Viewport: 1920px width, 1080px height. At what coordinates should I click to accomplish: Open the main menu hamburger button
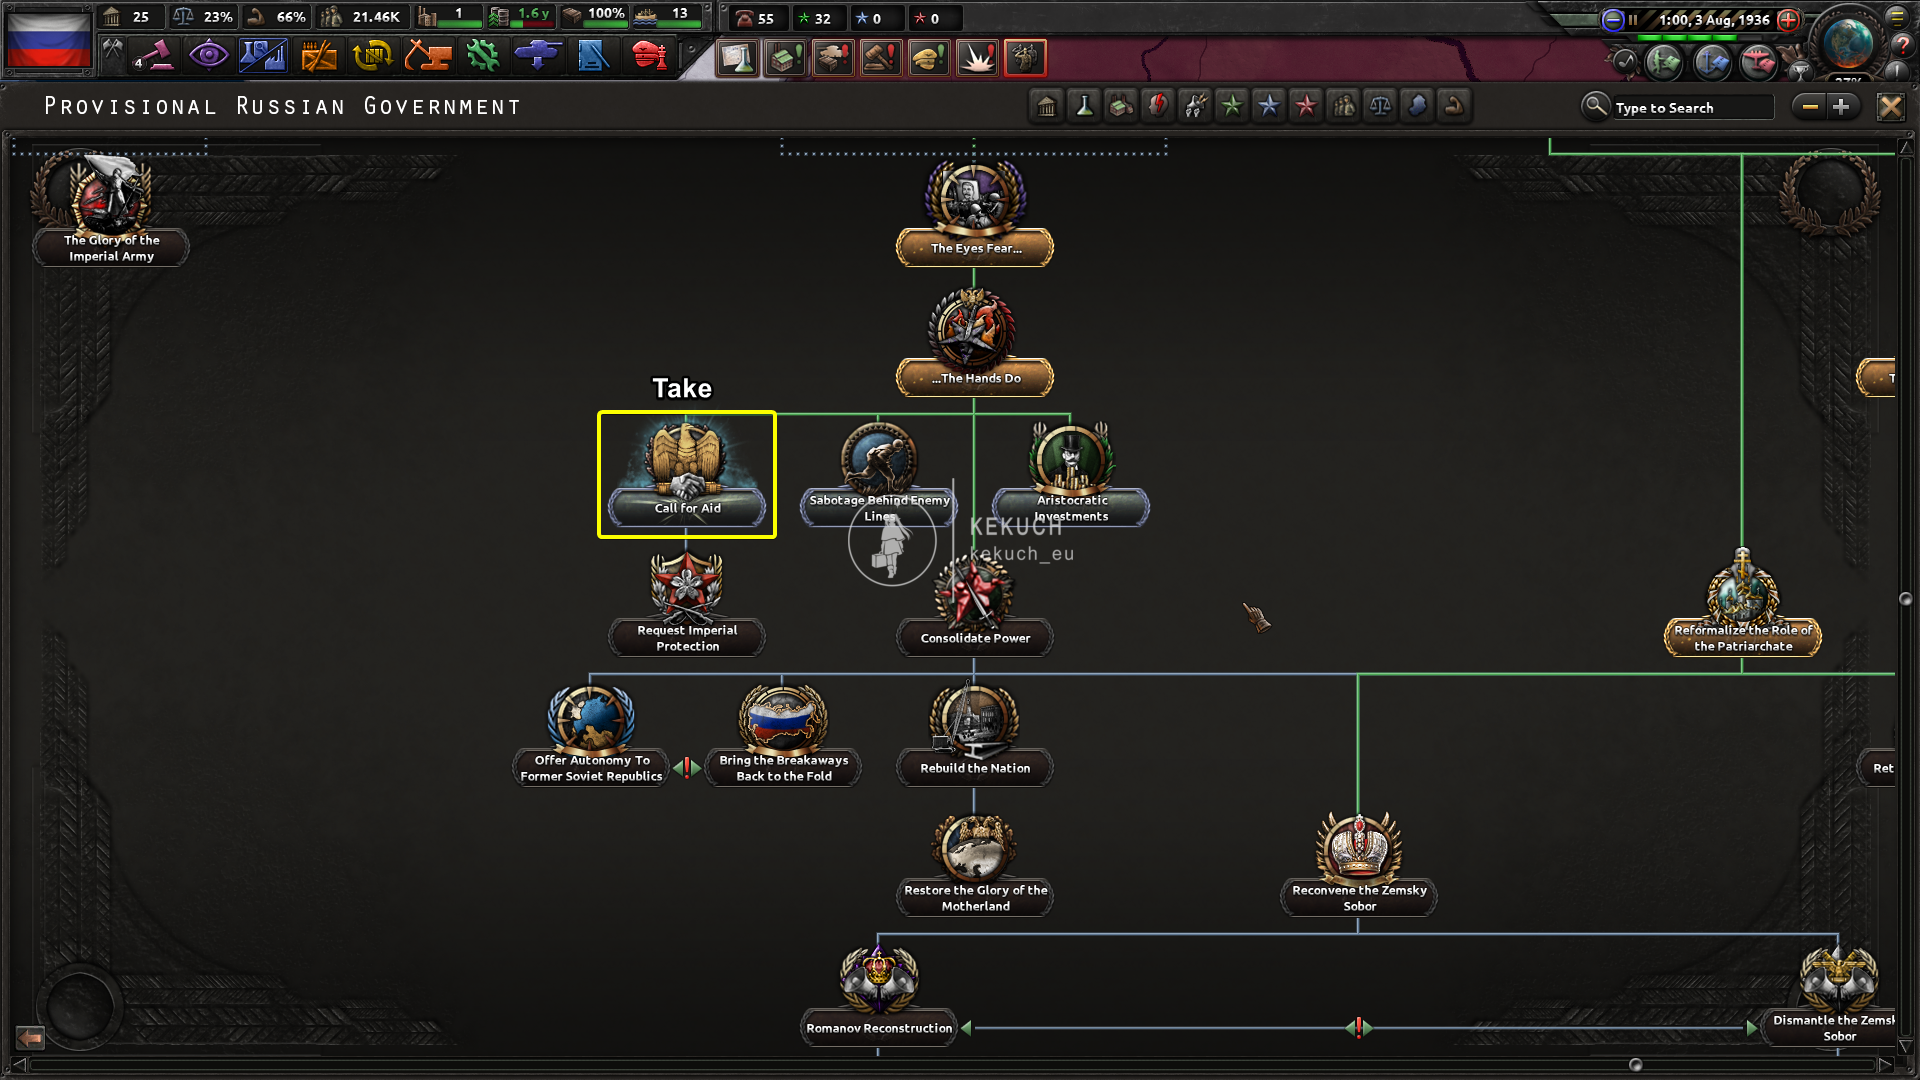[x=1897, y=16]
